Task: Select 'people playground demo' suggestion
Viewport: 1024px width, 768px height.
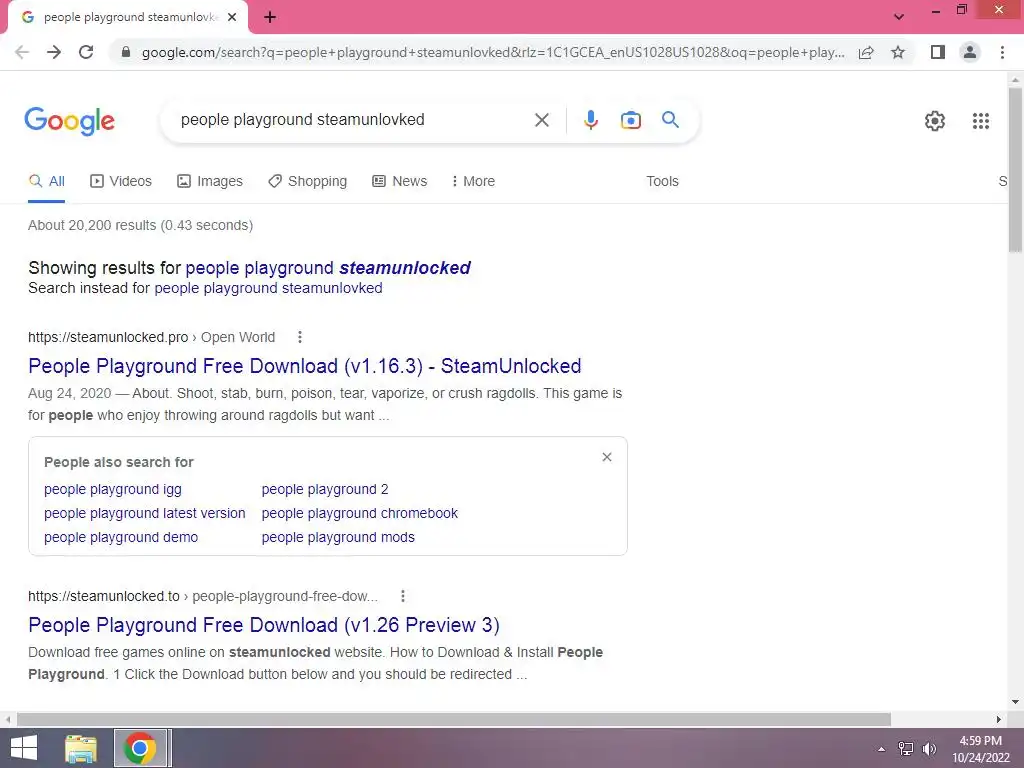Action: (121, 537)
